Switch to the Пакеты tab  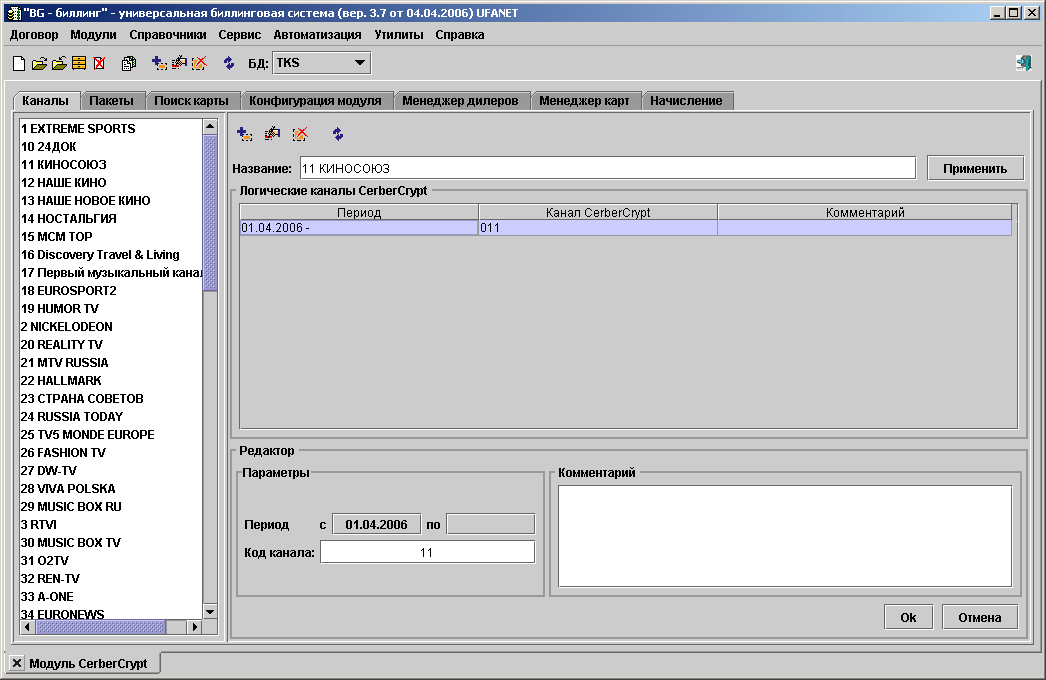(x=111, y=101)
